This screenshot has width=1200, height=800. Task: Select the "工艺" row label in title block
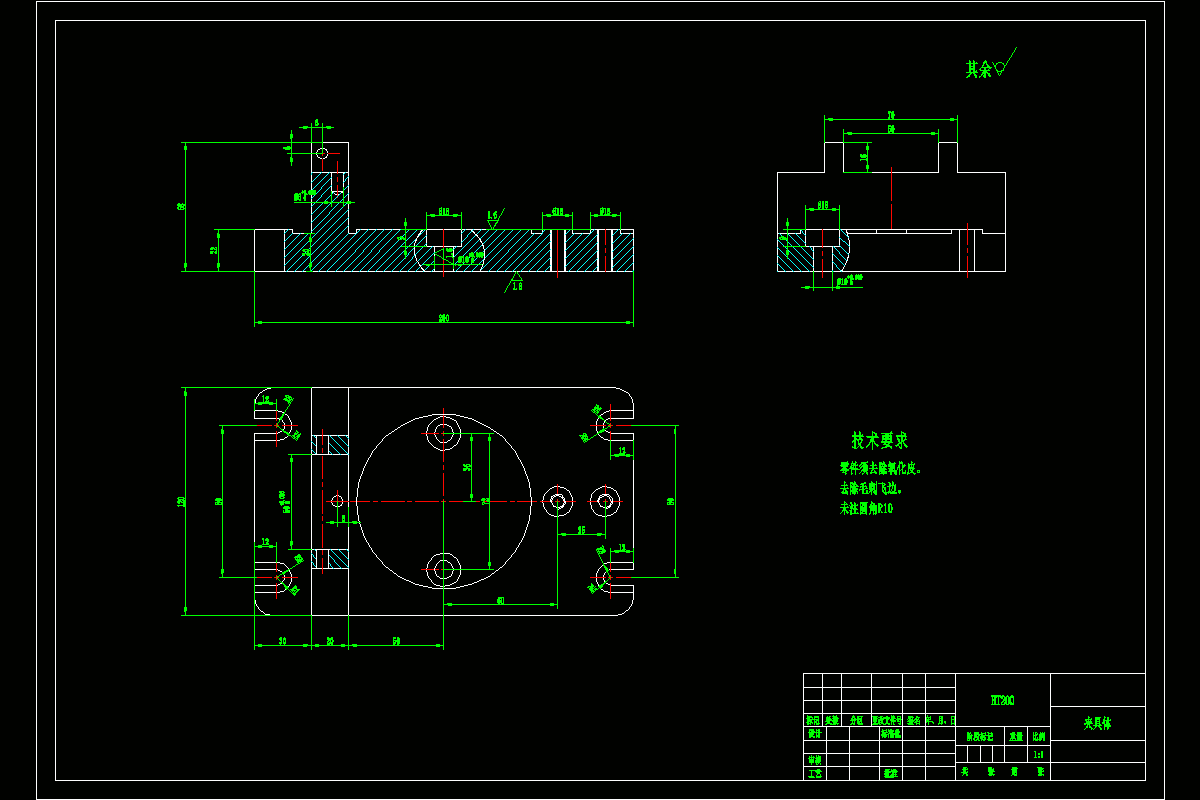(814, 773)
